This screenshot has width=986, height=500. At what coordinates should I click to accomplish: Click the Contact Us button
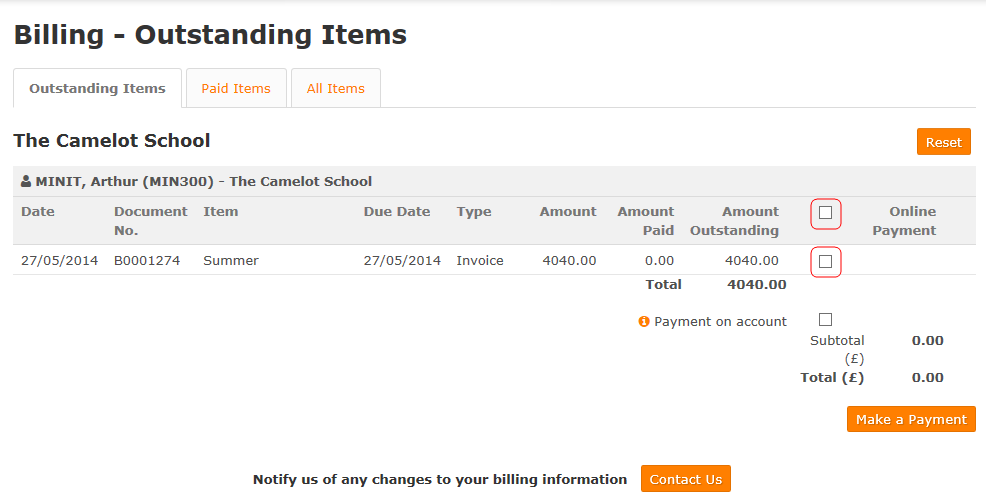click(685, 479)
